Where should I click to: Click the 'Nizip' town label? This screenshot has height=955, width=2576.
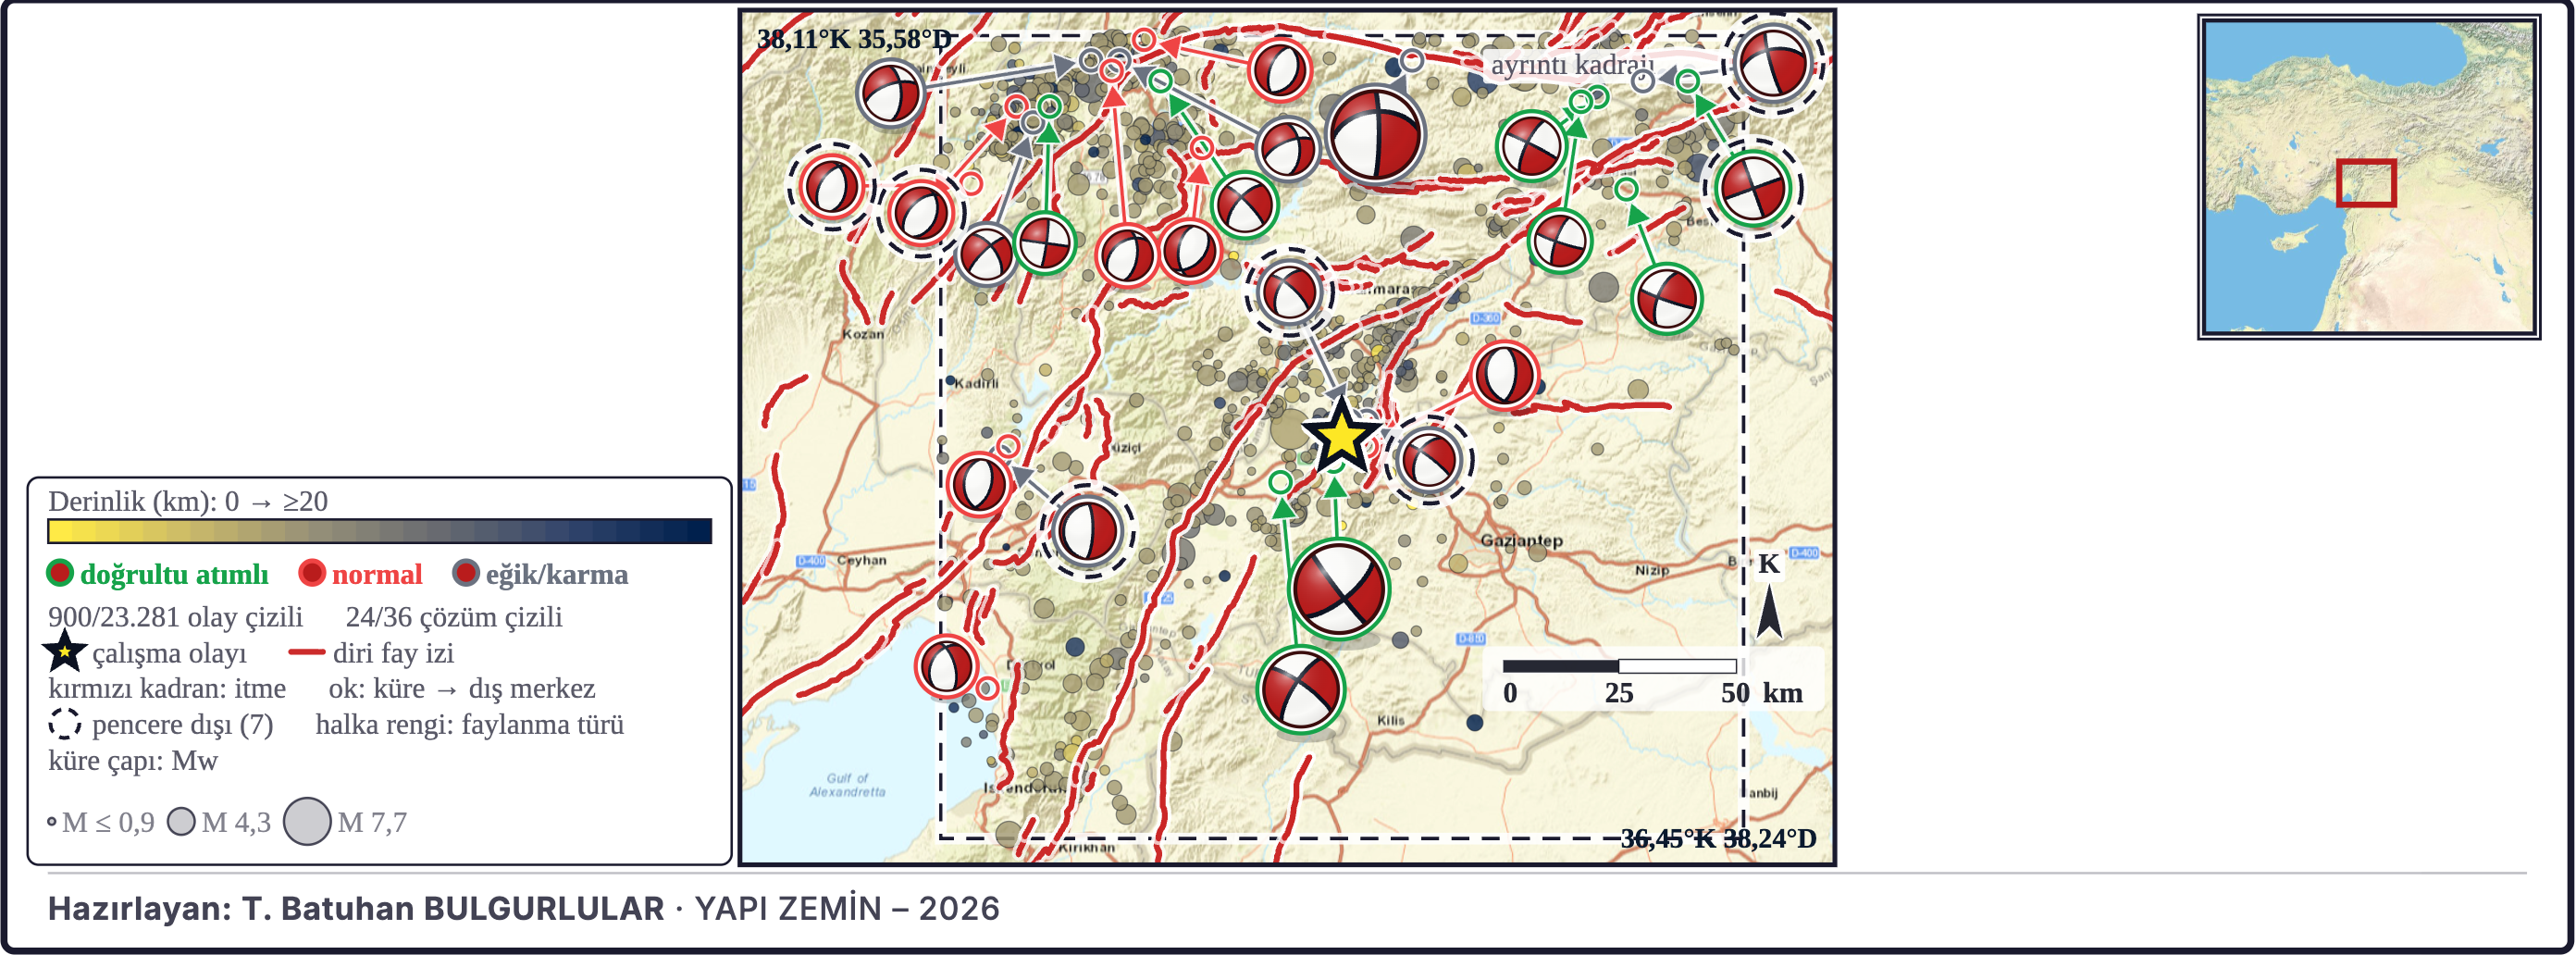1651,570
